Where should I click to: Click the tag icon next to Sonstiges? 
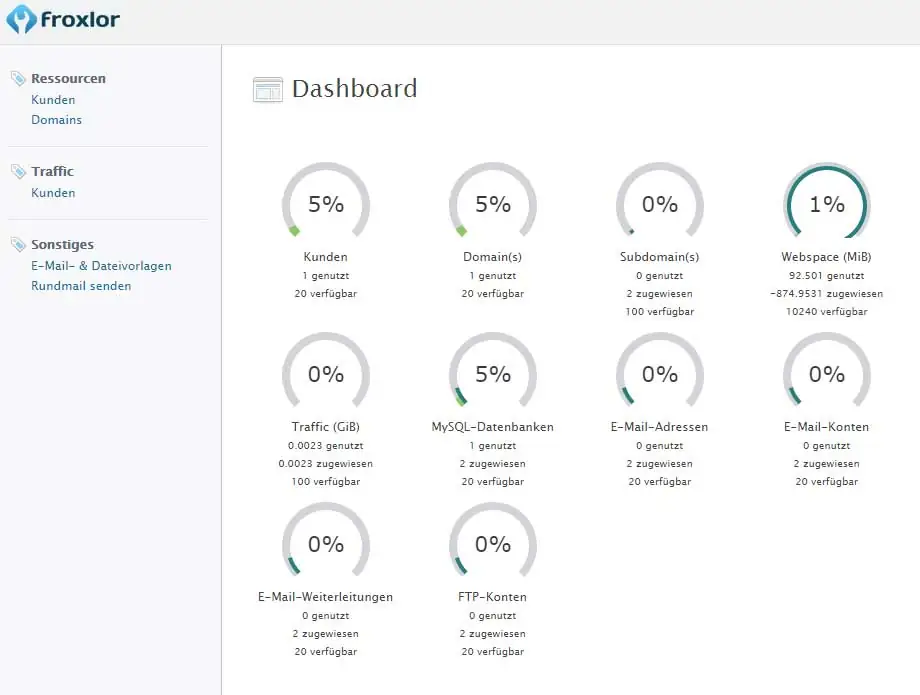coord(15,243)
